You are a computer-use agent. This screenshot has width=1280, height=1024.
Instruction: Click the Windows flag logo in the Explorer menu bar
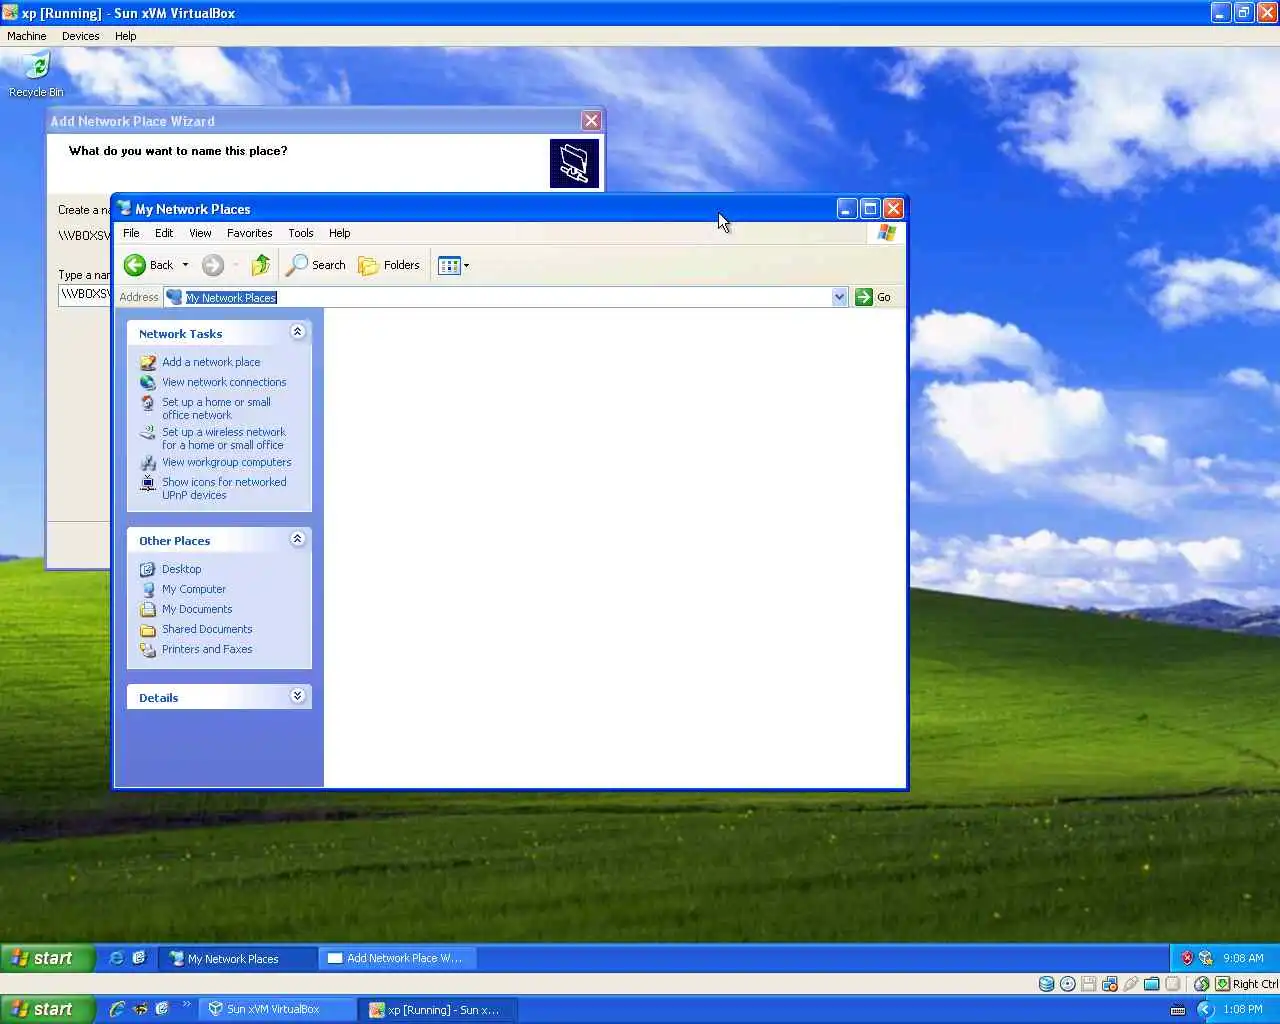click(886, 233)
